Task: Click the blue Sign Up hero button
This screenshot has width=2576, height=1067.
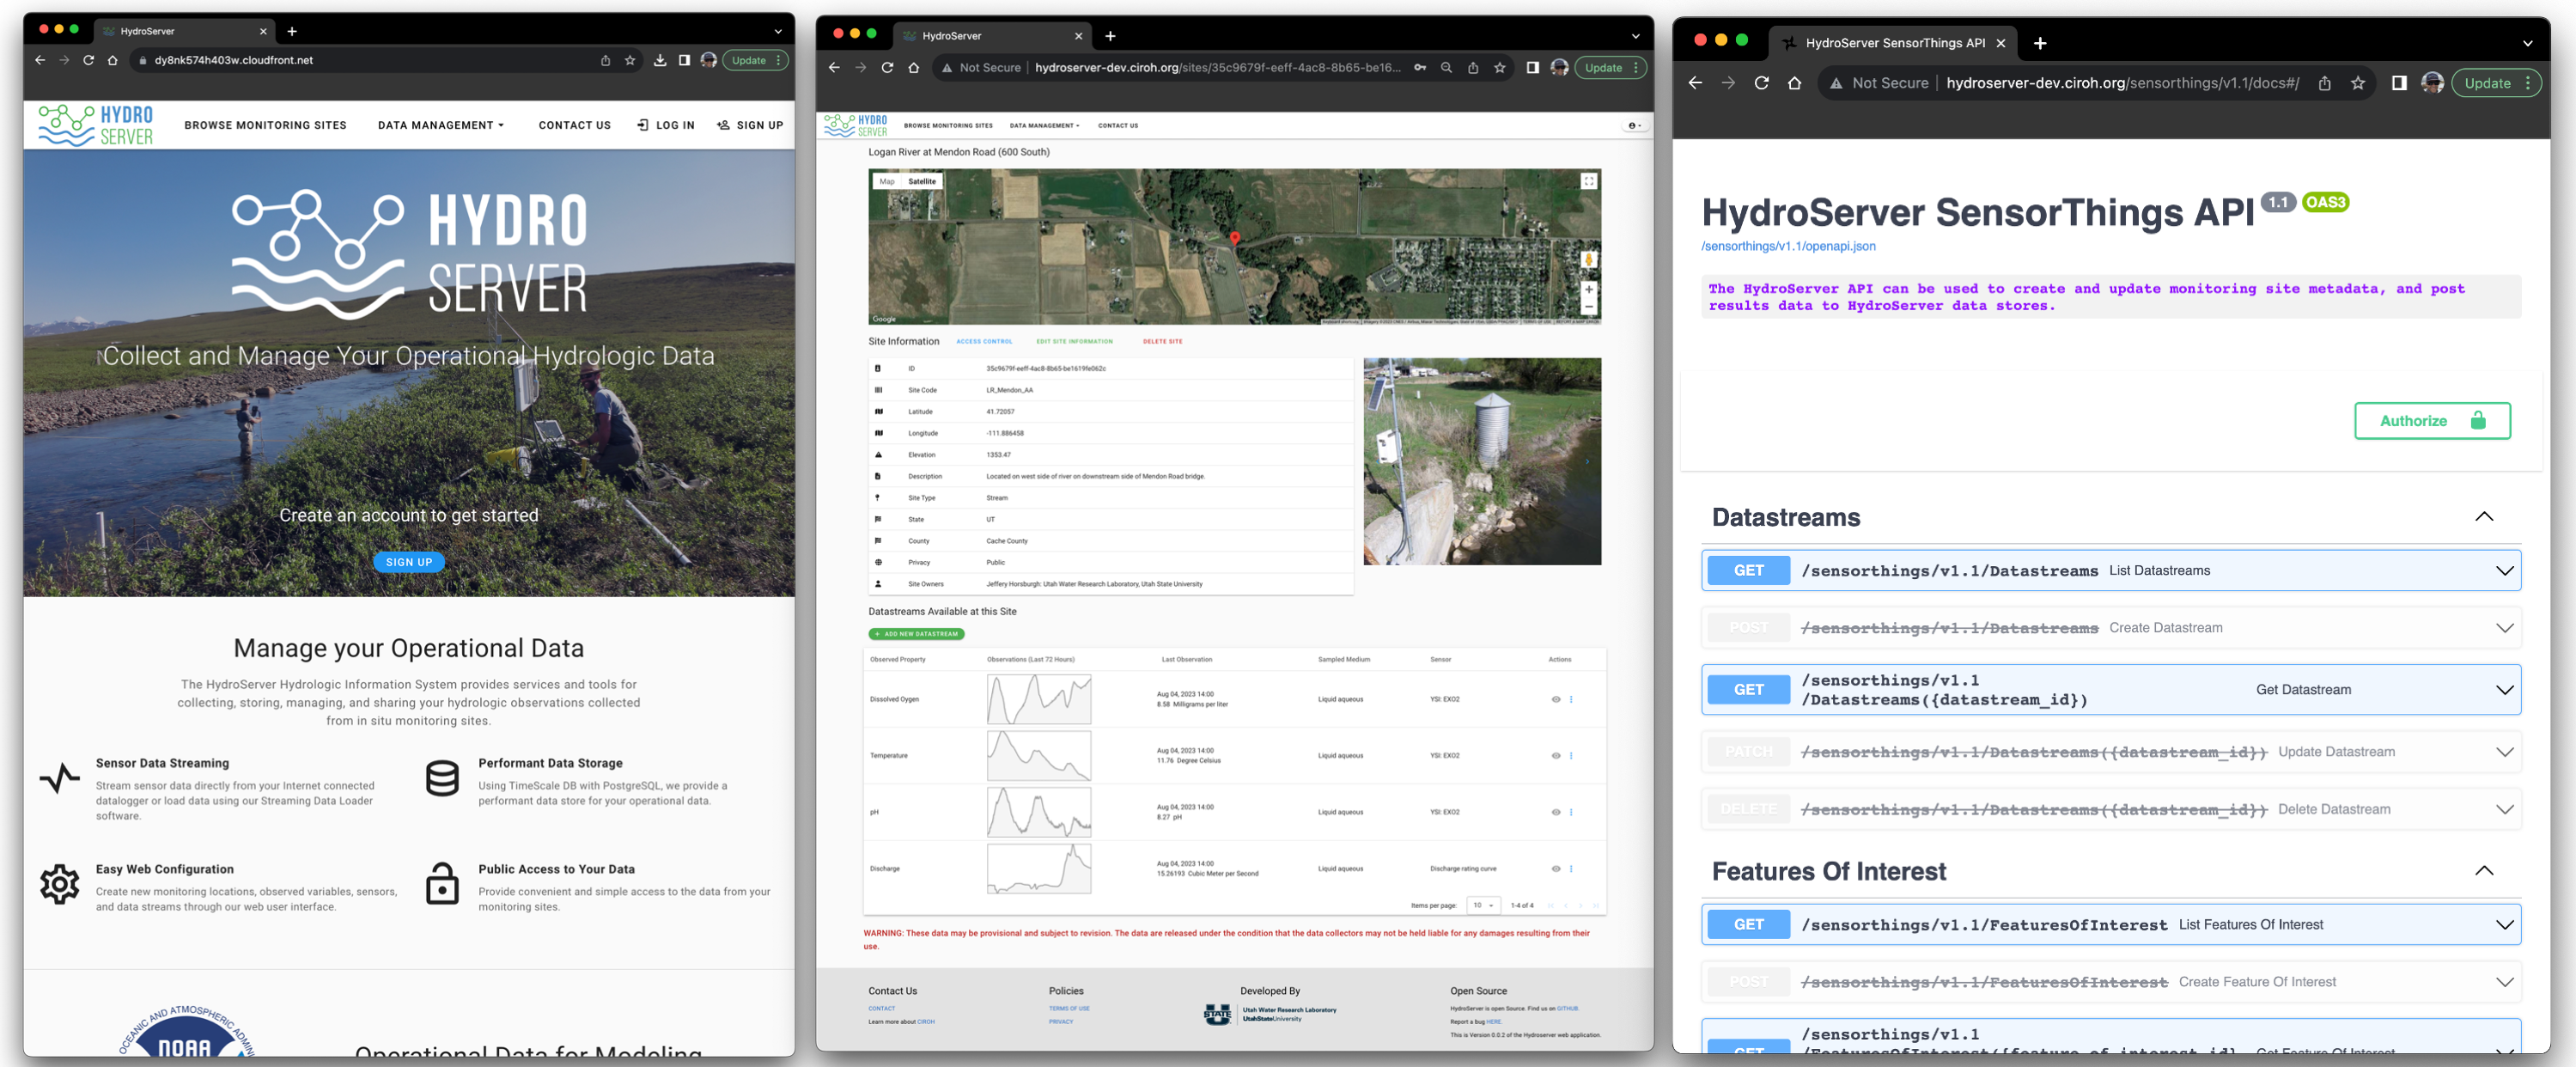Action: point(409,562)
